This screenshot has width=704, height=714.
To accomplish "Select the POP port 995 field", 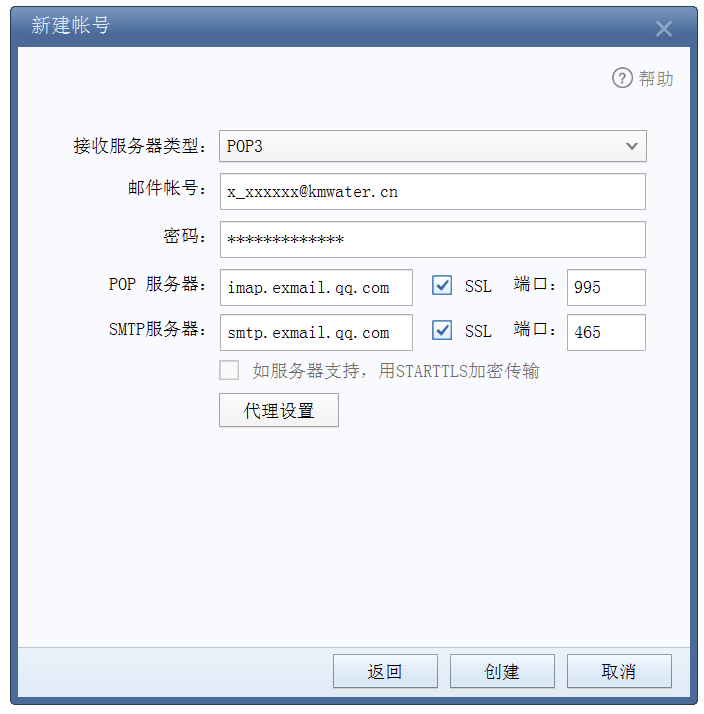I will (x=606, y=287).
